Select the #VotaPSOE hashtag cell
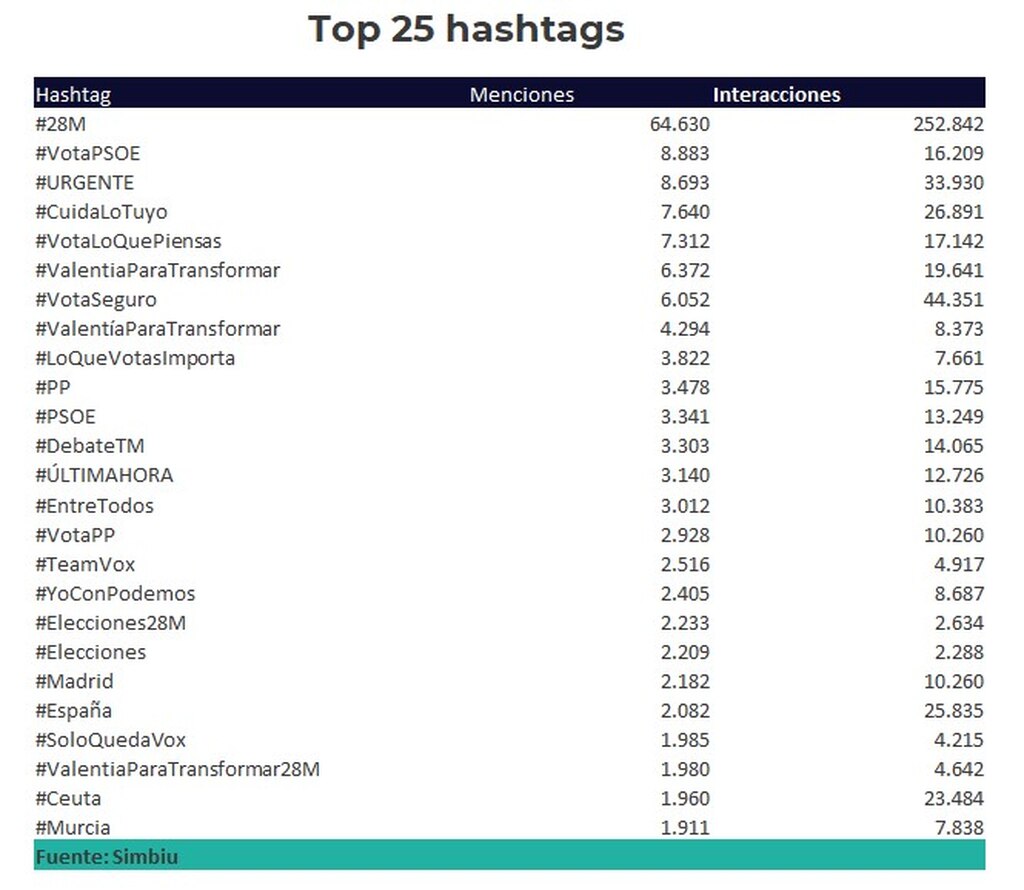Image resolution: width=1024 pixels, height=890 pixels. click(x=88, y=153)
